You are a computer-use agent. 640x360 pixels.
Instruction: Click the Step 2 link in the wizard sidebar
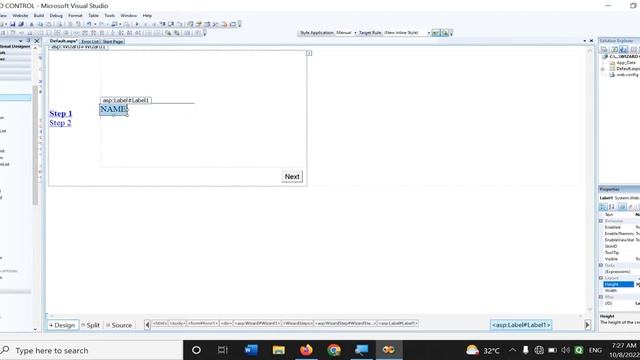click(60, 123)
